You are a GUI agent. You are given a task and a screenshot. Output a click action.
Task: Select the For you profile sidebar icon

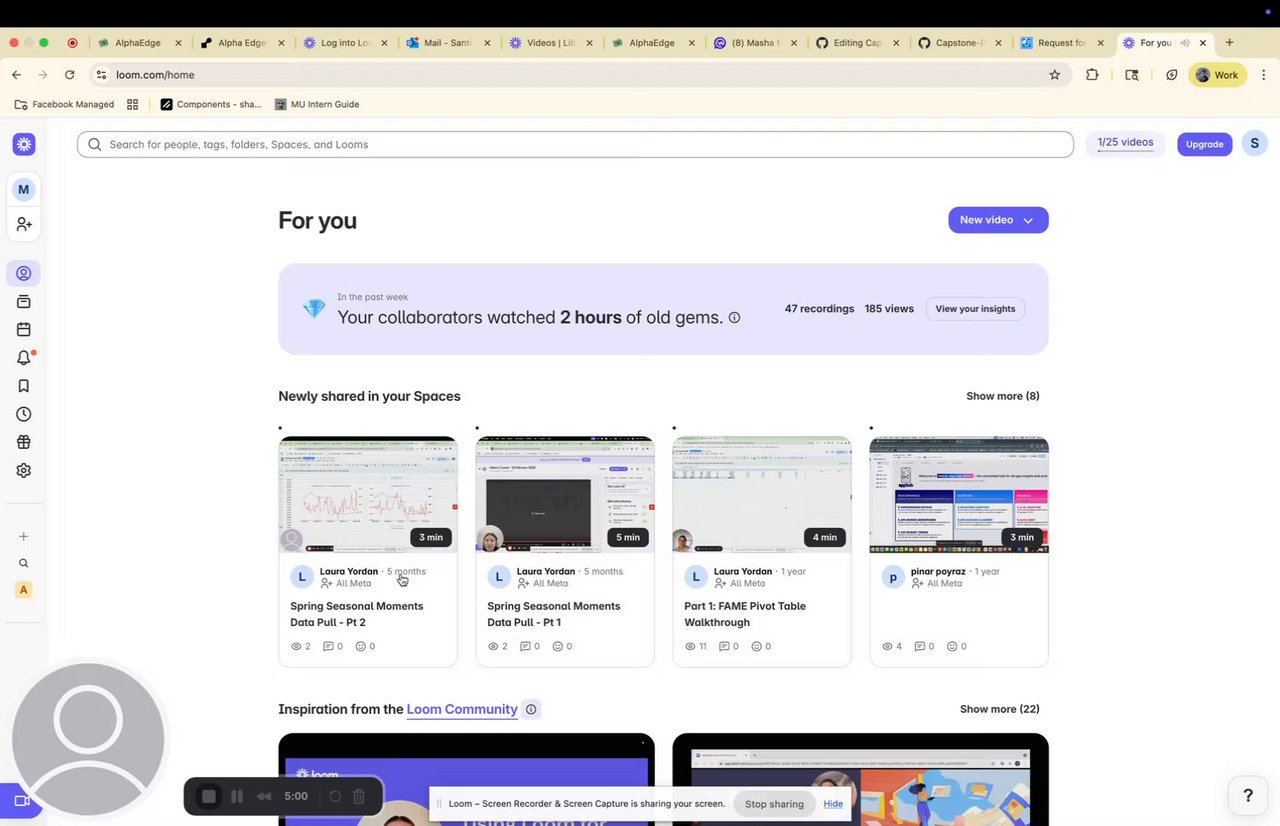pos(24,273)
